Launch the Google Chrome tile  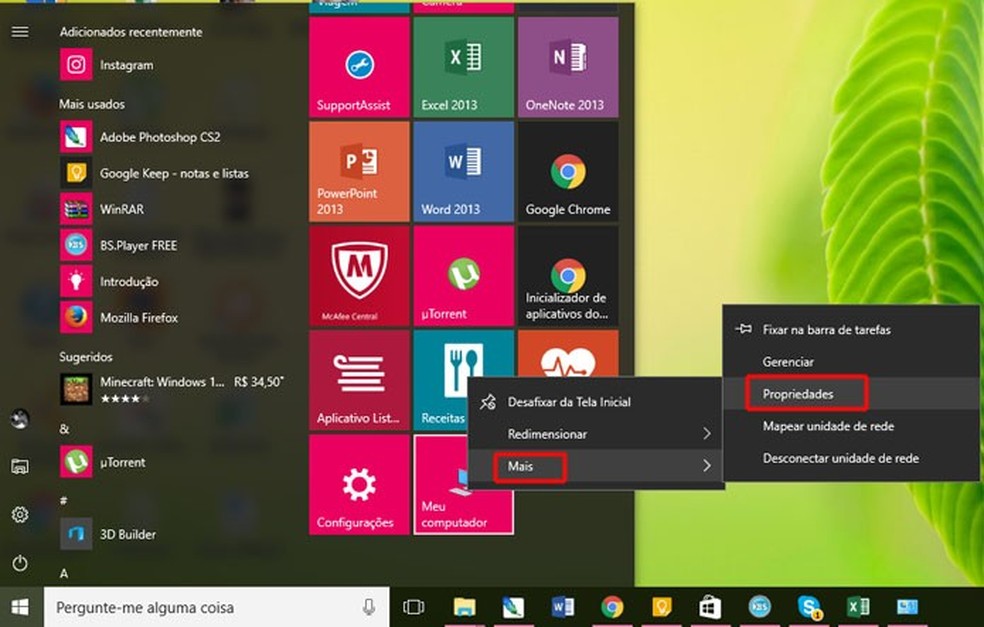point(568,171)
